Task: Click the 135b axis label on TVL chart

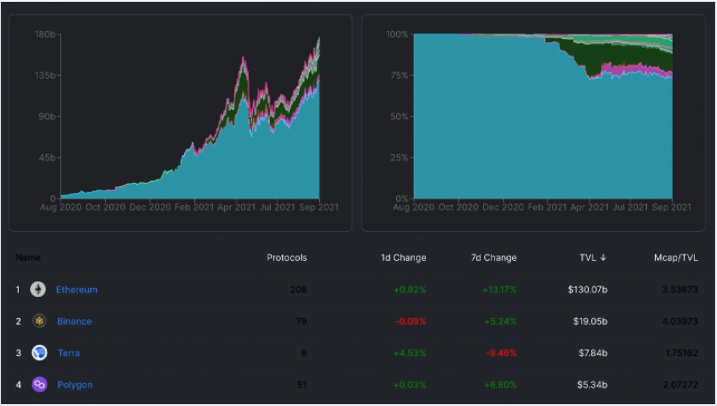Action: 45,75
